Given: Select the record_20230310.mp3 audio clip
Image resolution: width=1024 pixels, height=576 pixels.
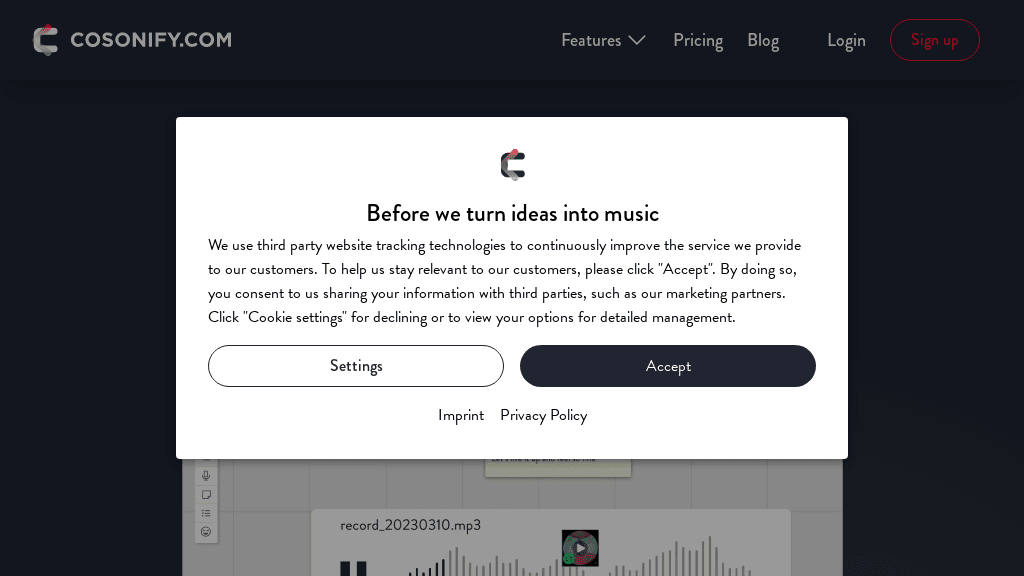Looking at the screenshot, I should coord(410,525).
